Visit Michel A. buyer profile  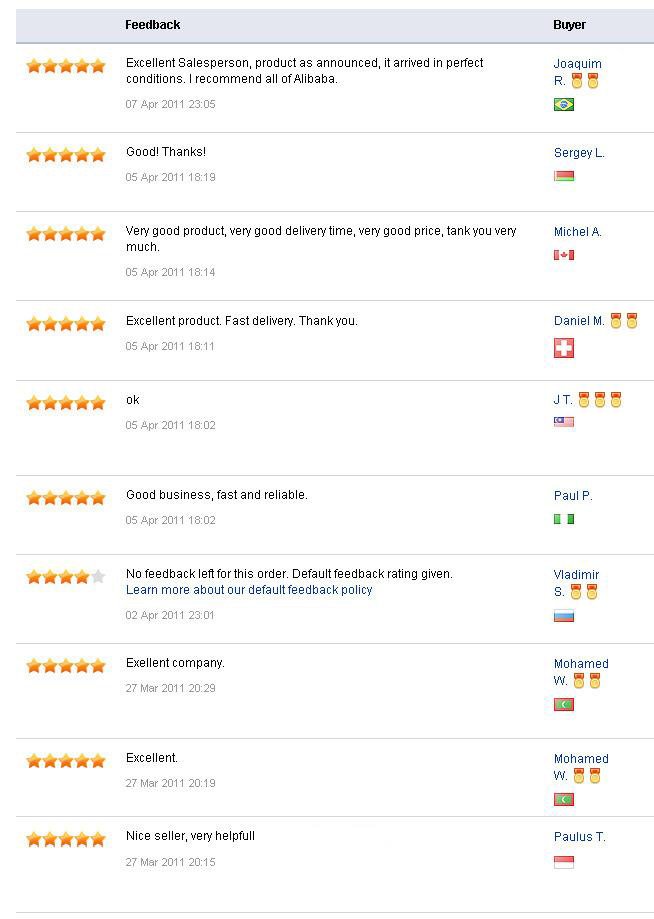pos(578,232)
